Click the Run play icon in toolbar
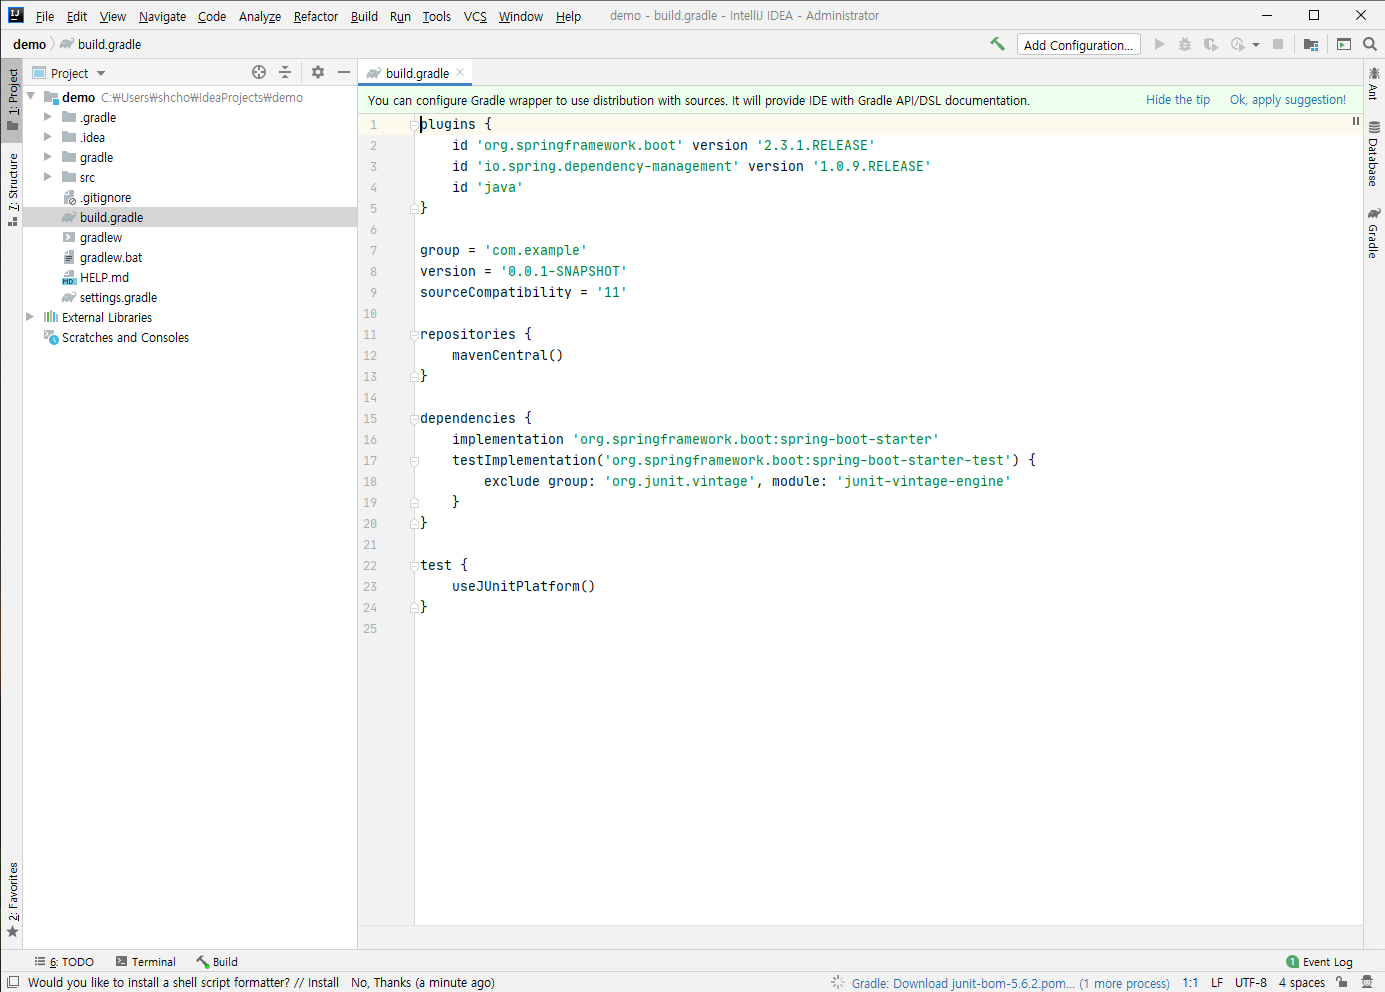Image resolution: width=1385 pixels, height=992 pixels. tap(1159, 44)
